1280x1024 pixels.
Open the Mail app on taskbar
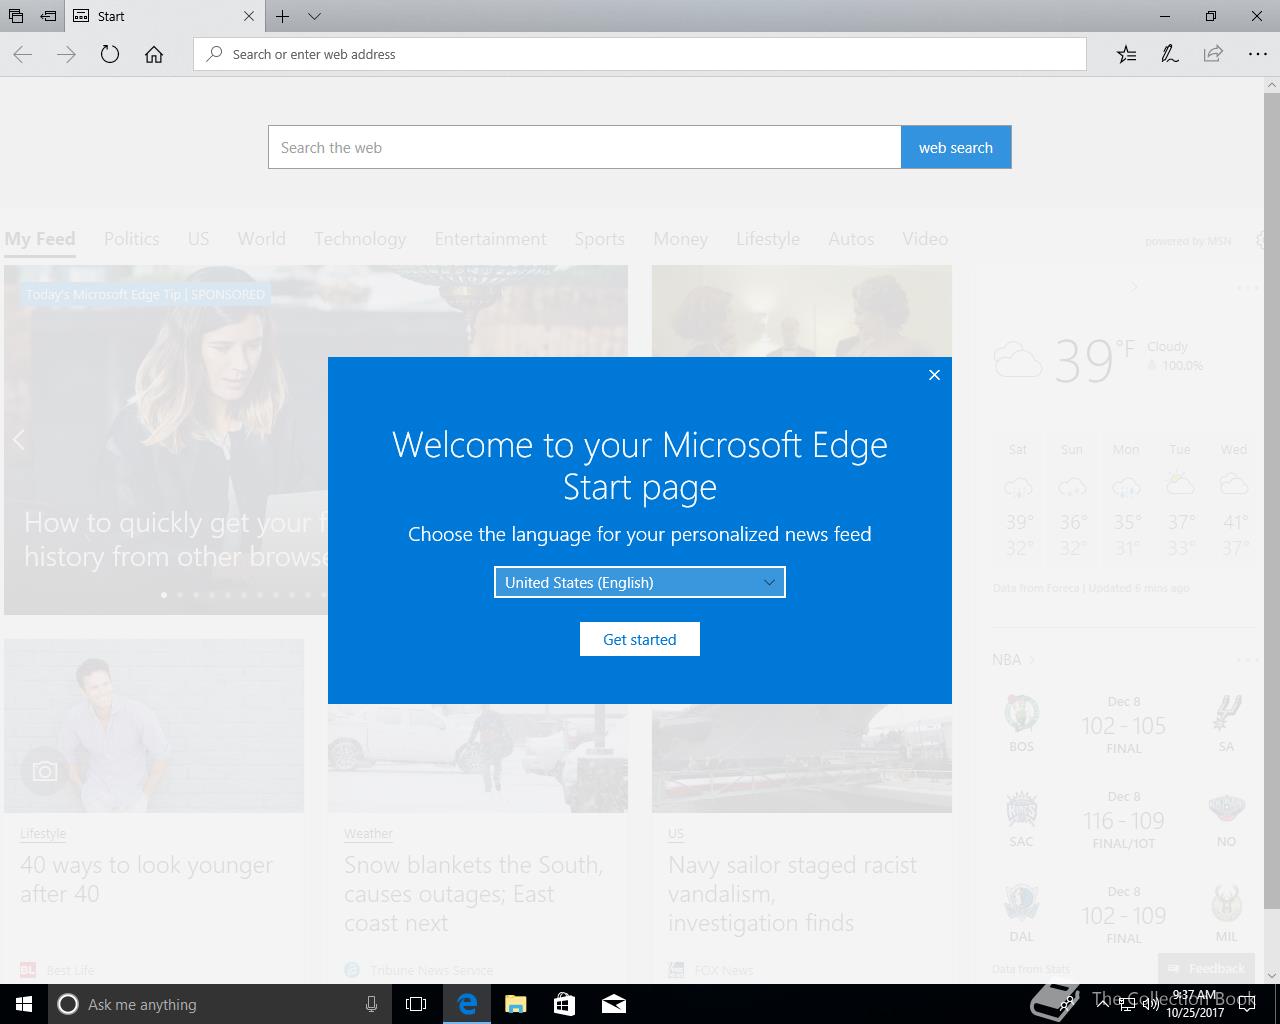(613, 1004)
